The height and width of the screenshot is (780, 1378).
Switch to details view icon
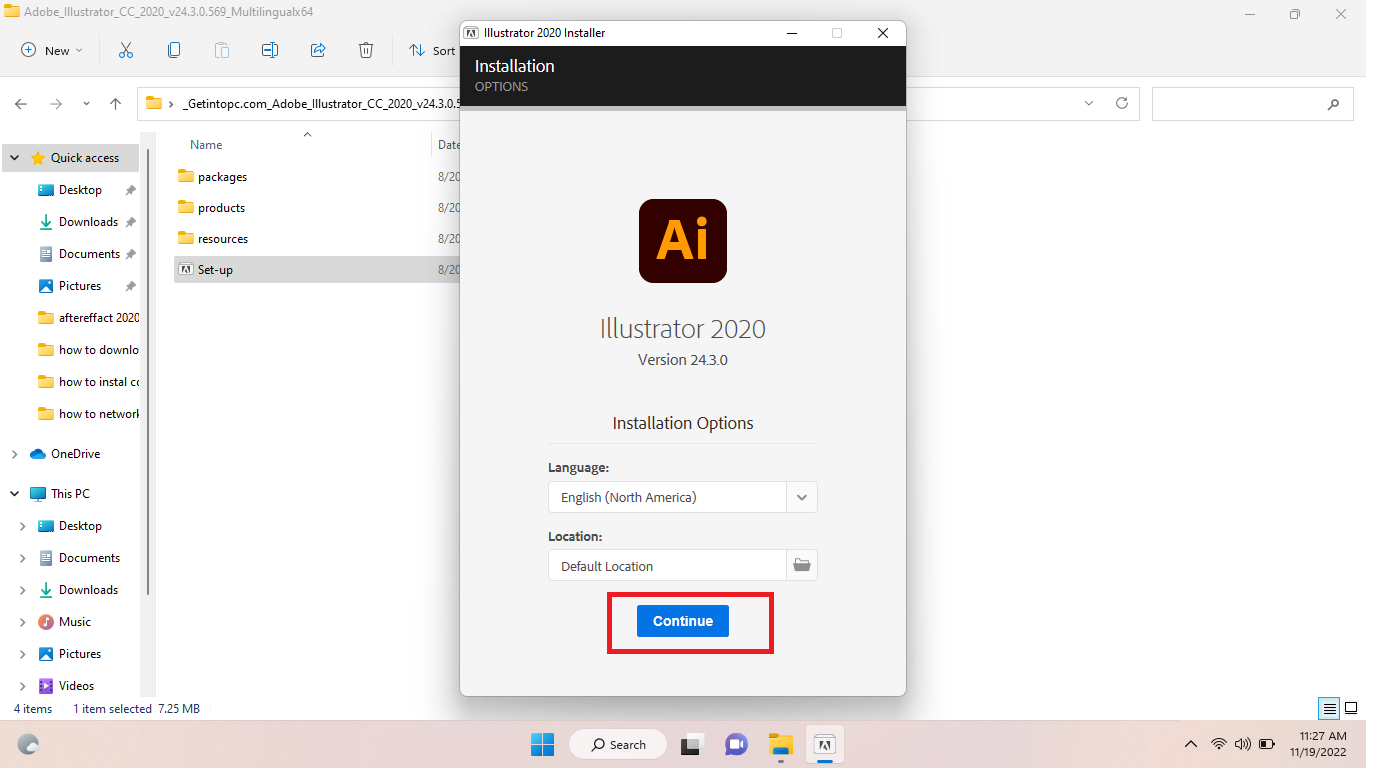[1329, 708]
